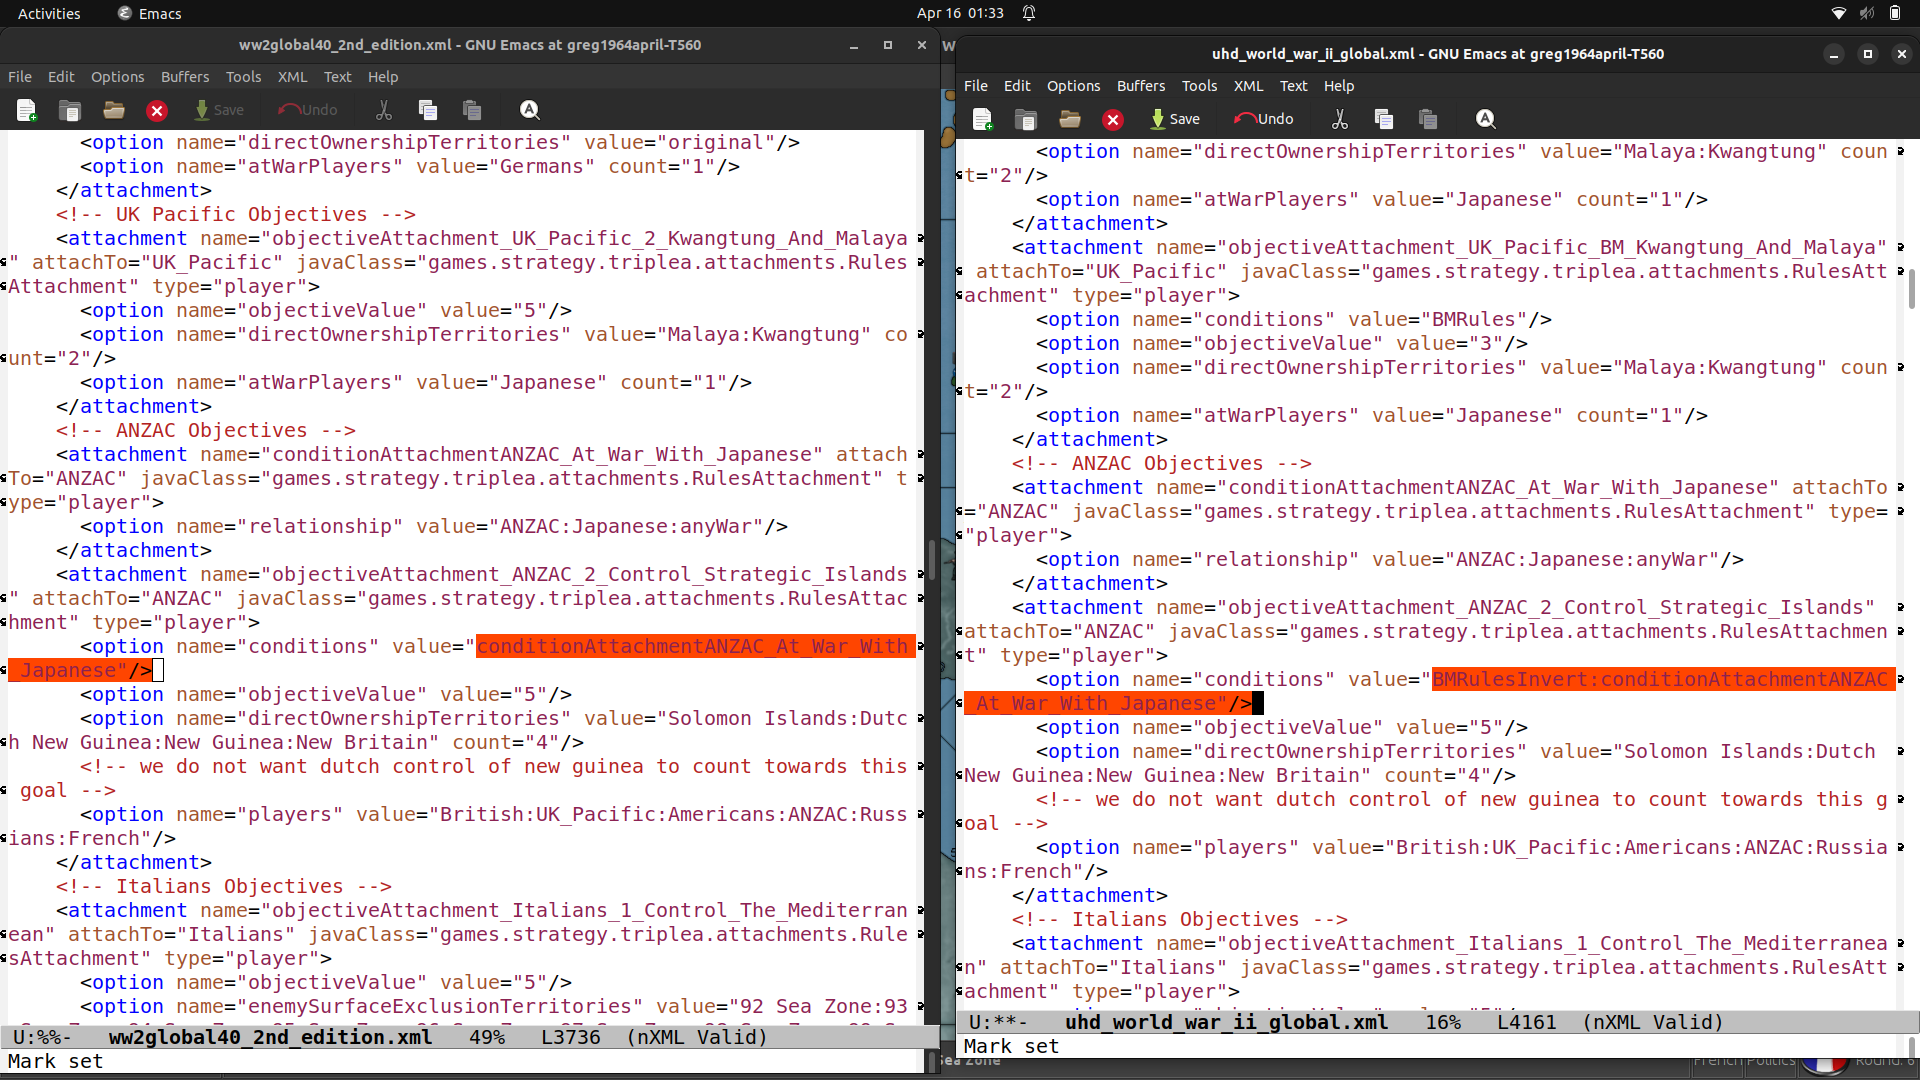Click U:**- status flags in right mode line
This screenshot has height=1080, width=1920.
point(998,1022)
